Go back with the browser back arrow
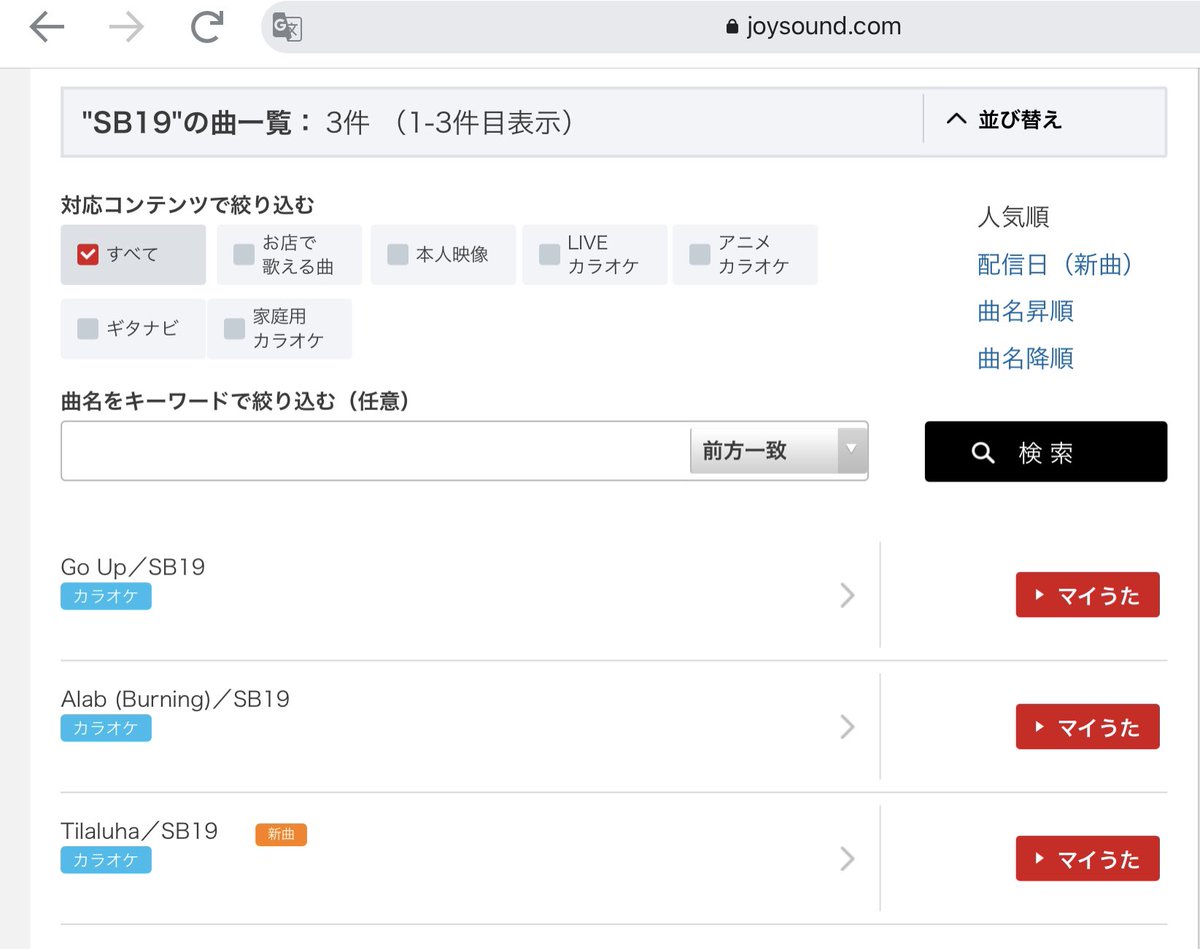The image size is (1200, 949). [47, 27]
